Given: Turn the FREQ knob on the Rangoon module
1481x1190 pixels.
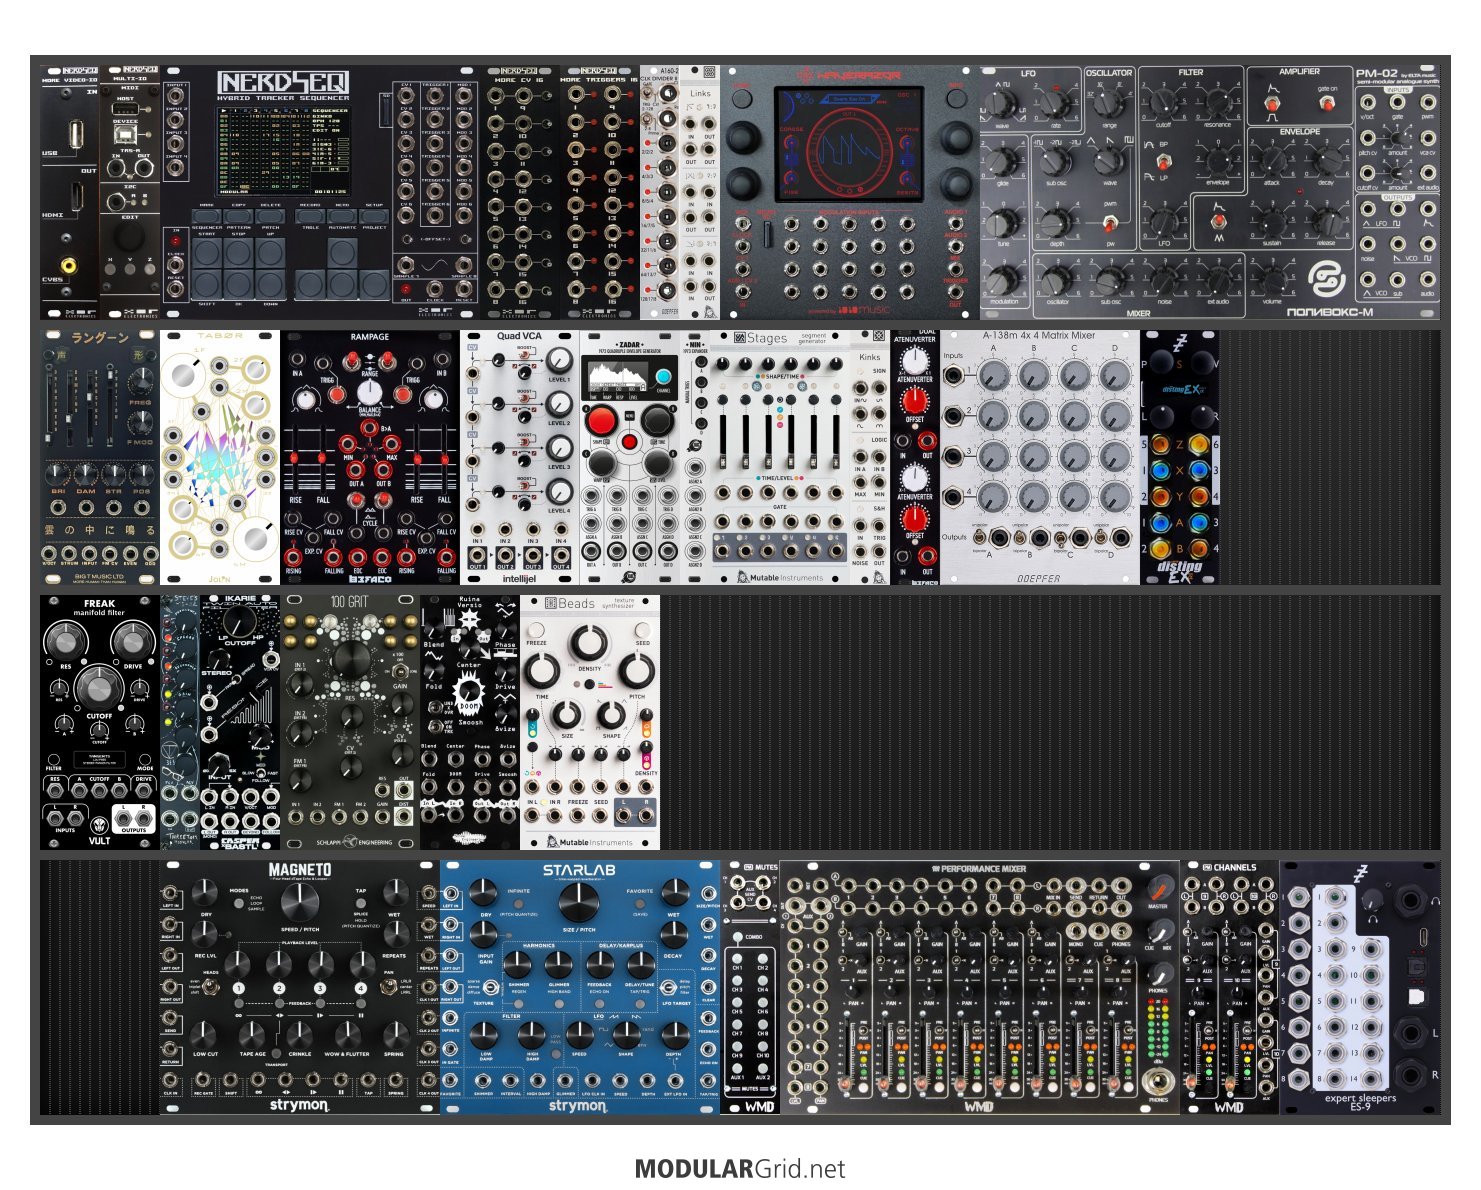Looking at the screenshot, I should click(140, 382).
